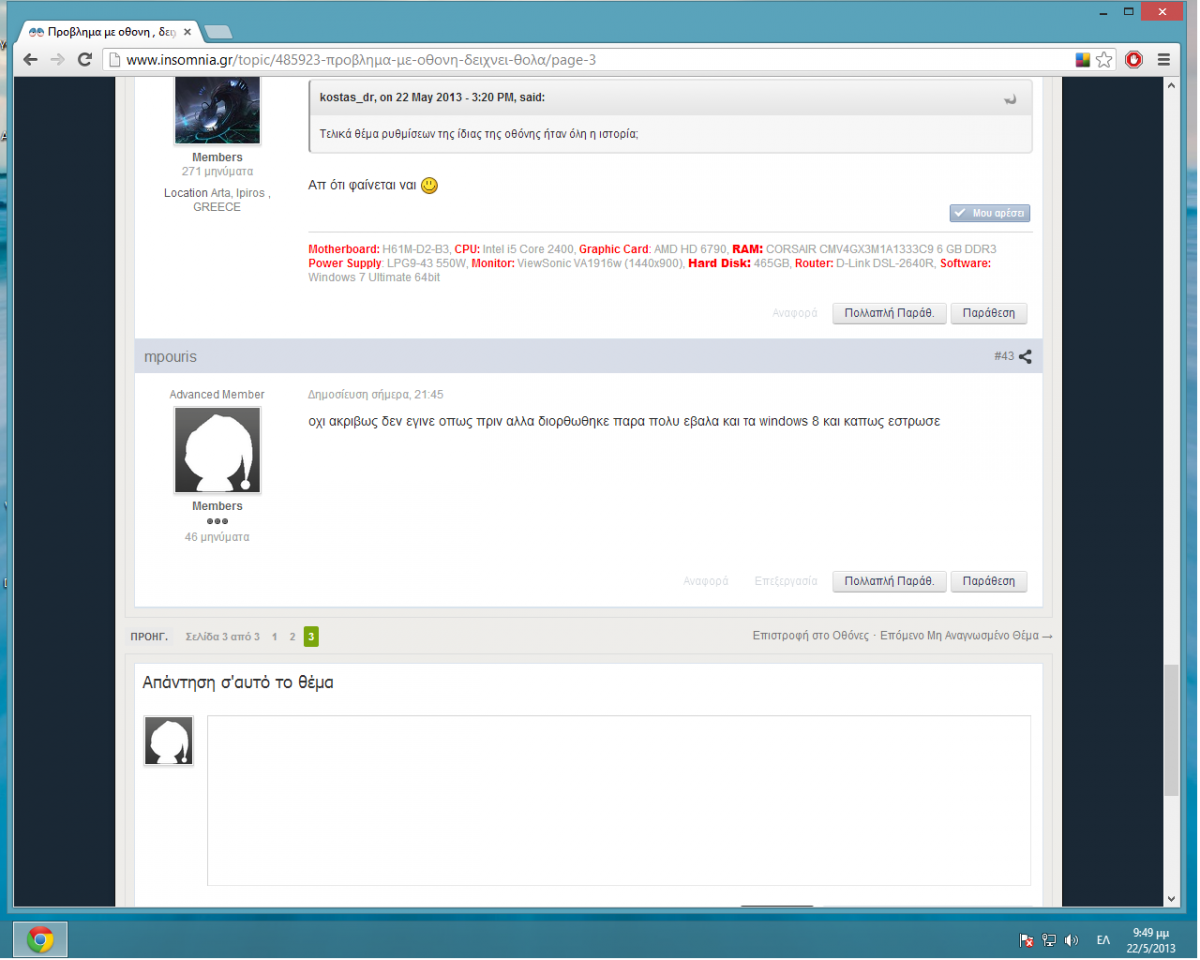Click Αναφορά link in mpouris post
This screenshot has width=1200, height=960.
(706, 581)
